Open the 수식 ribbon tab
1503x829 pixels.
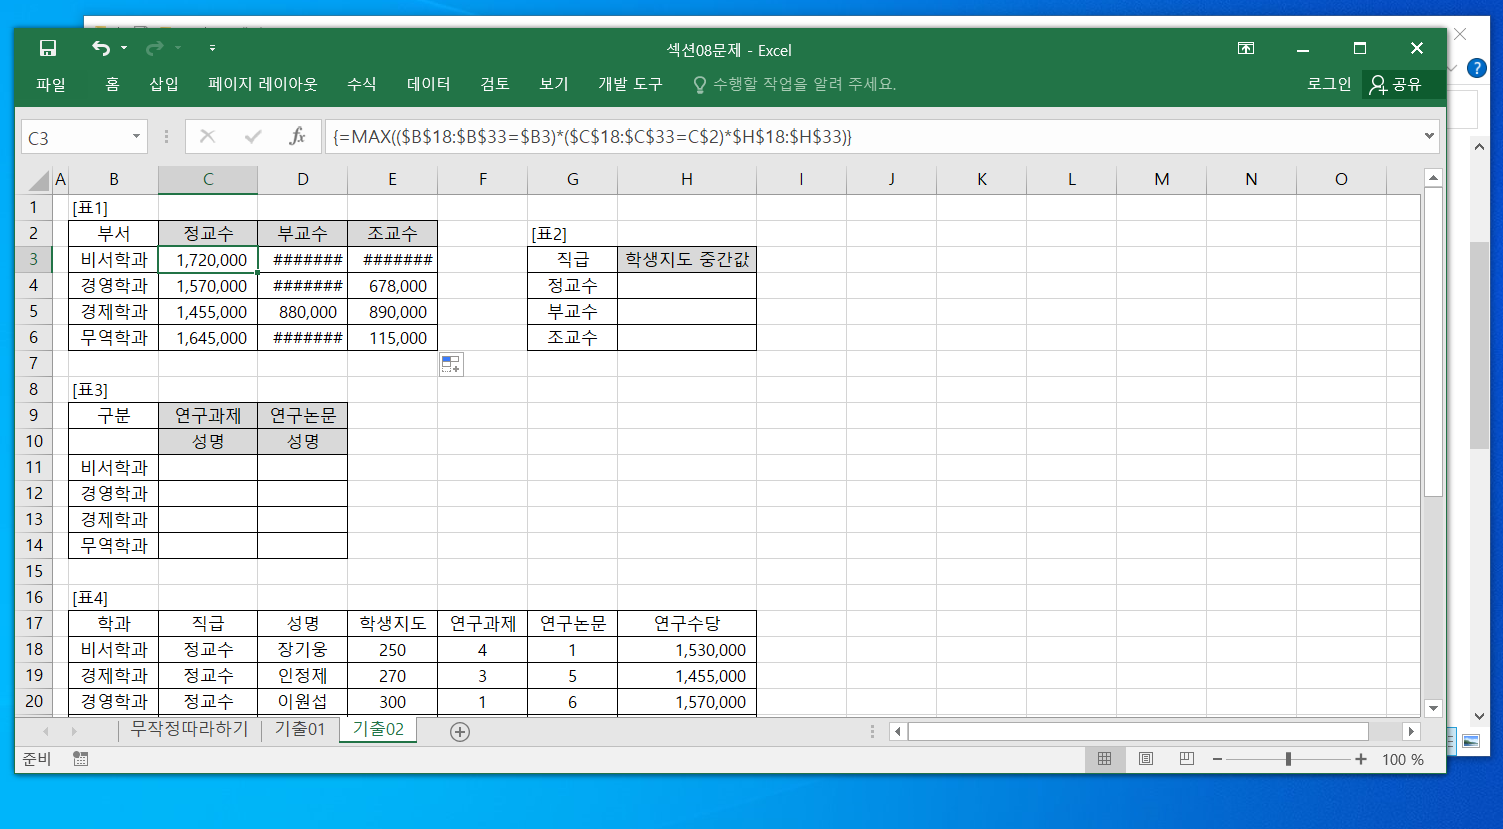(x=361, y=84)
